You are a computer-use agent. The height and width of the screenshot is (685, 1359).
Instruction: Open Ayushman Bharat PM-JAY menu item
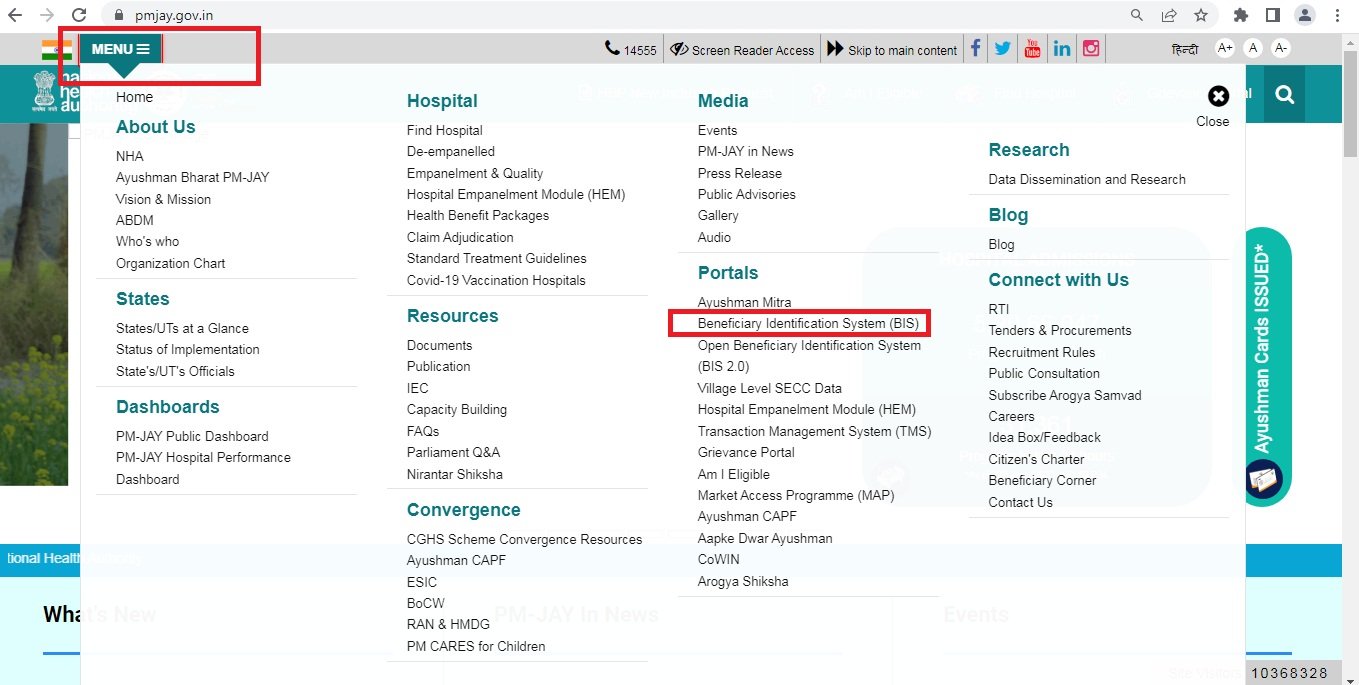pyautogui.click(x=193, y=177)
